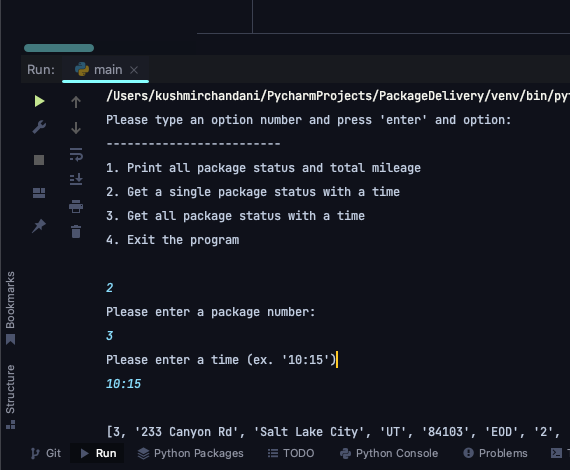Image resolution: width=570 pixels, height=470 pixels.
Task: Open the Python Console tool window
Action: click(x=389, y=453)
